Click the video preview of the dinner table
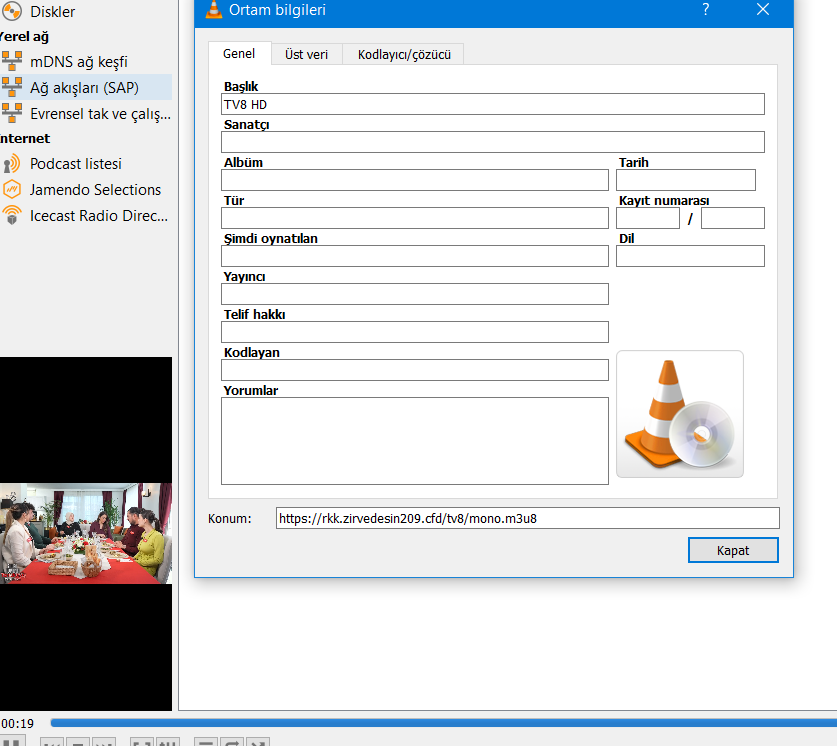 (86, 533)
